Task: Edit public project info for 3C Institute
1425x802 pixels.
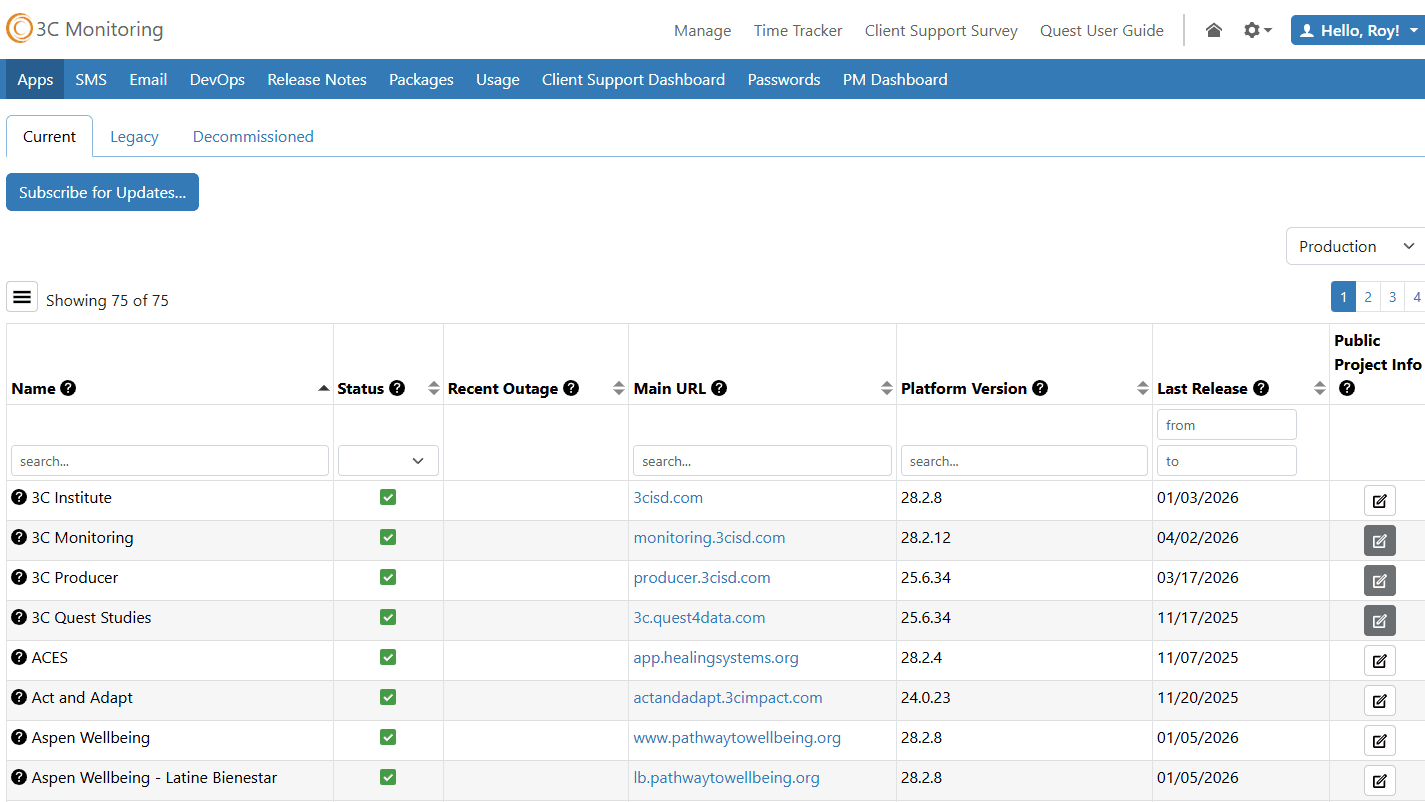Action: click(x=1380, y=501)
